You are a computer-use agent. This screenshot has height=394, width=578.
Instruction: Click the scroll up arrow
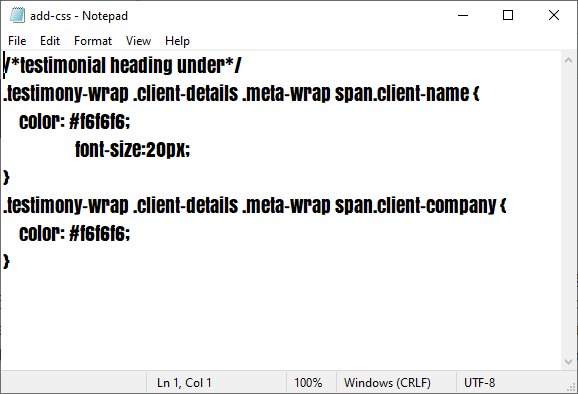click(x=568, y=60)
